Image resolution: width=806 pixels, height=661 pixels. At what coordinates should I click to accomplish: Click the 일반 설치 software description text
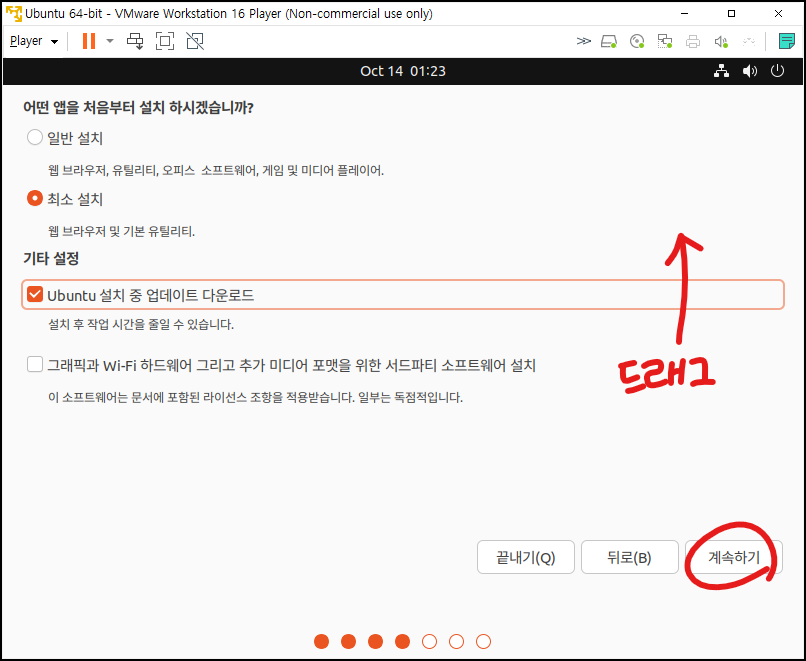[x=216, y=170]
